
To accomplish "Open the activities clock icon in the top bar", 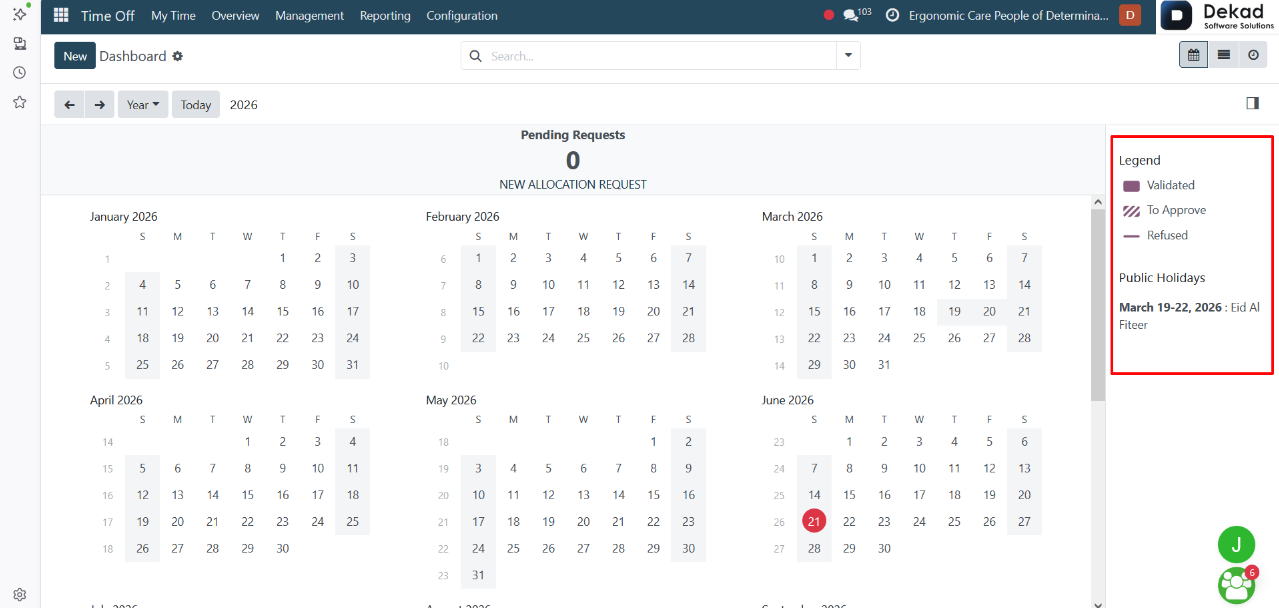I will pos(892,16).
